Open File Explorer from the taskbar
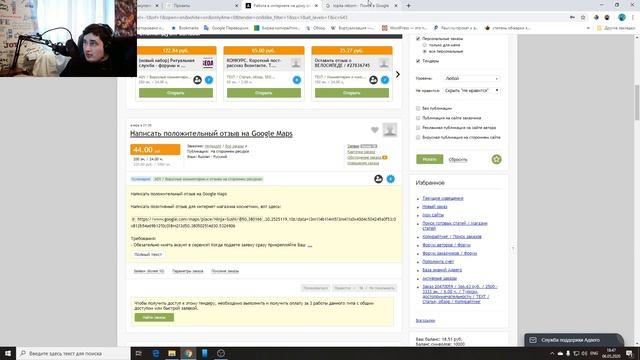The height and width of the screenshot is (360, 640). (x=172, y=353)
